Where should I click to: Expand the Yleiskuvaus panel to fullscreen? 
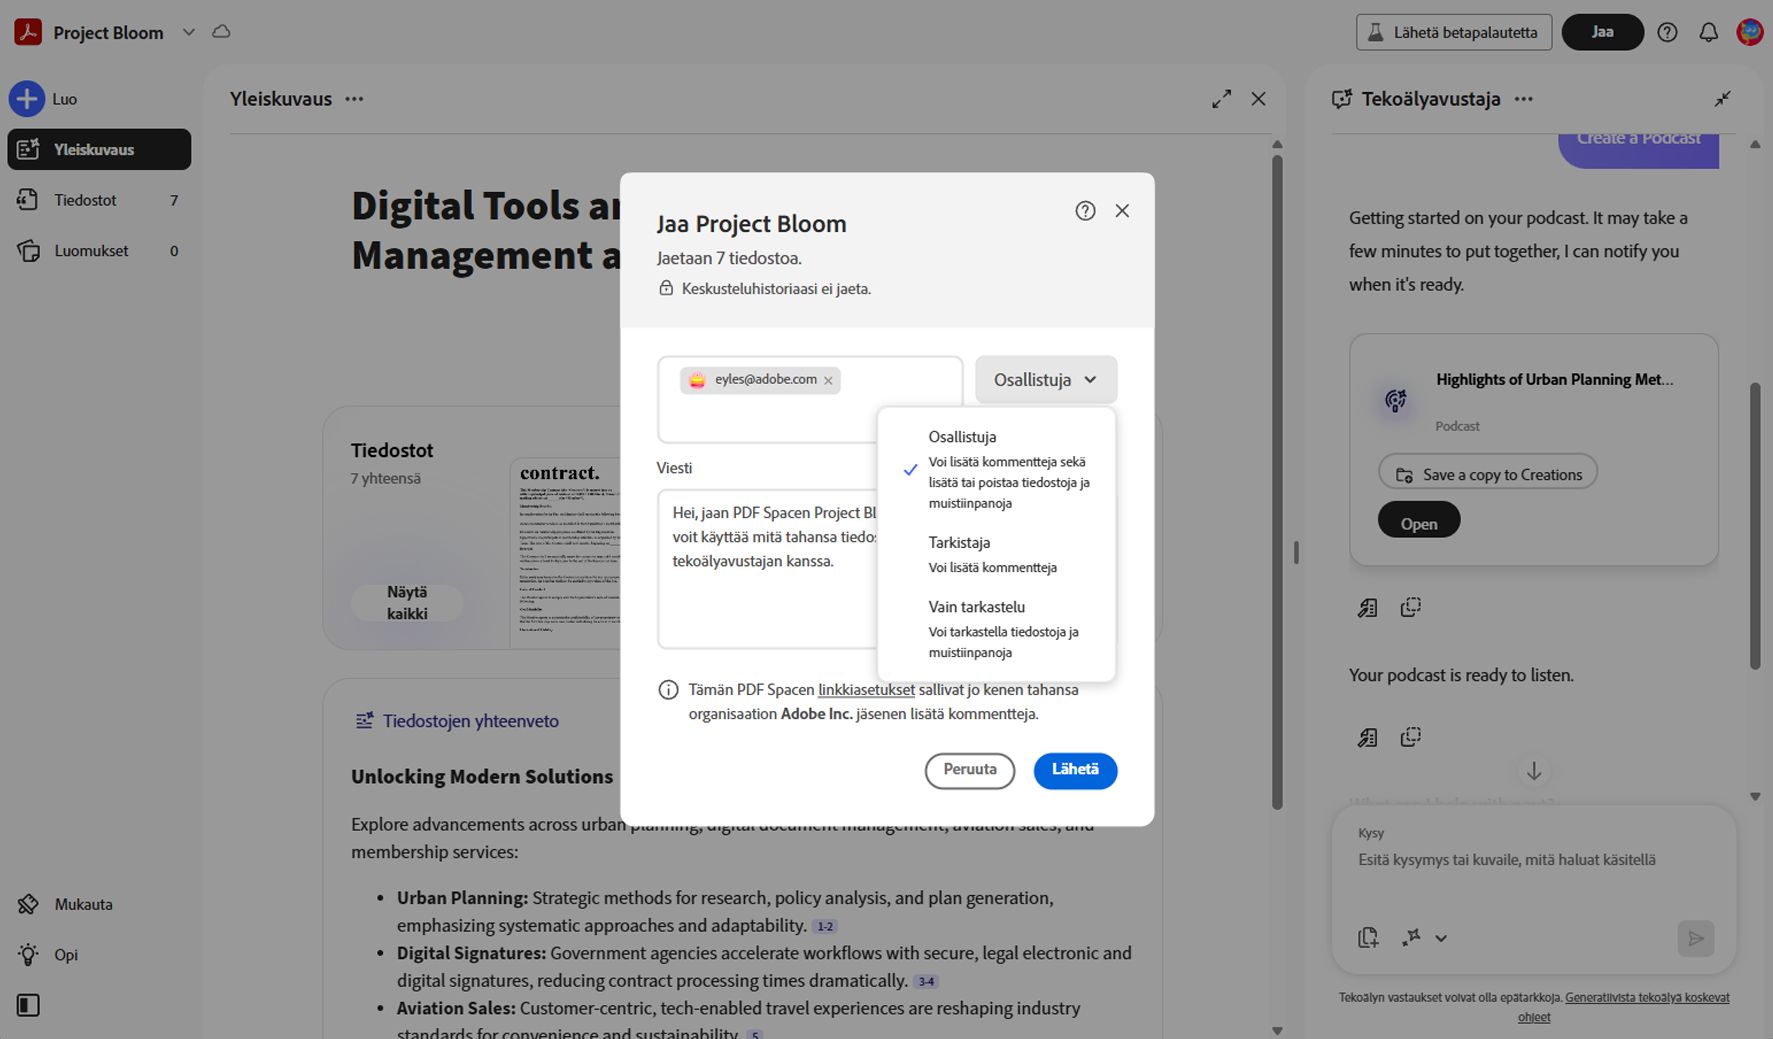click(x=1221, y=99)
